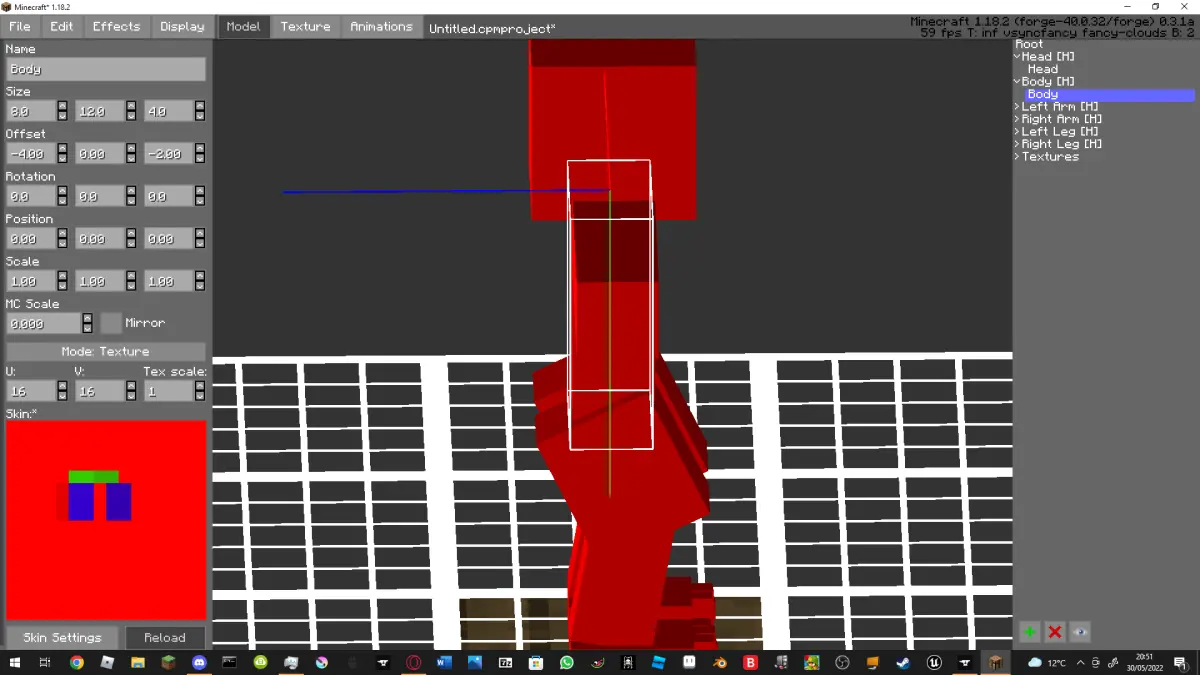1200x675 pixels.
Task: Click the MC Scale stepper arrows
Action: point(87,324)
